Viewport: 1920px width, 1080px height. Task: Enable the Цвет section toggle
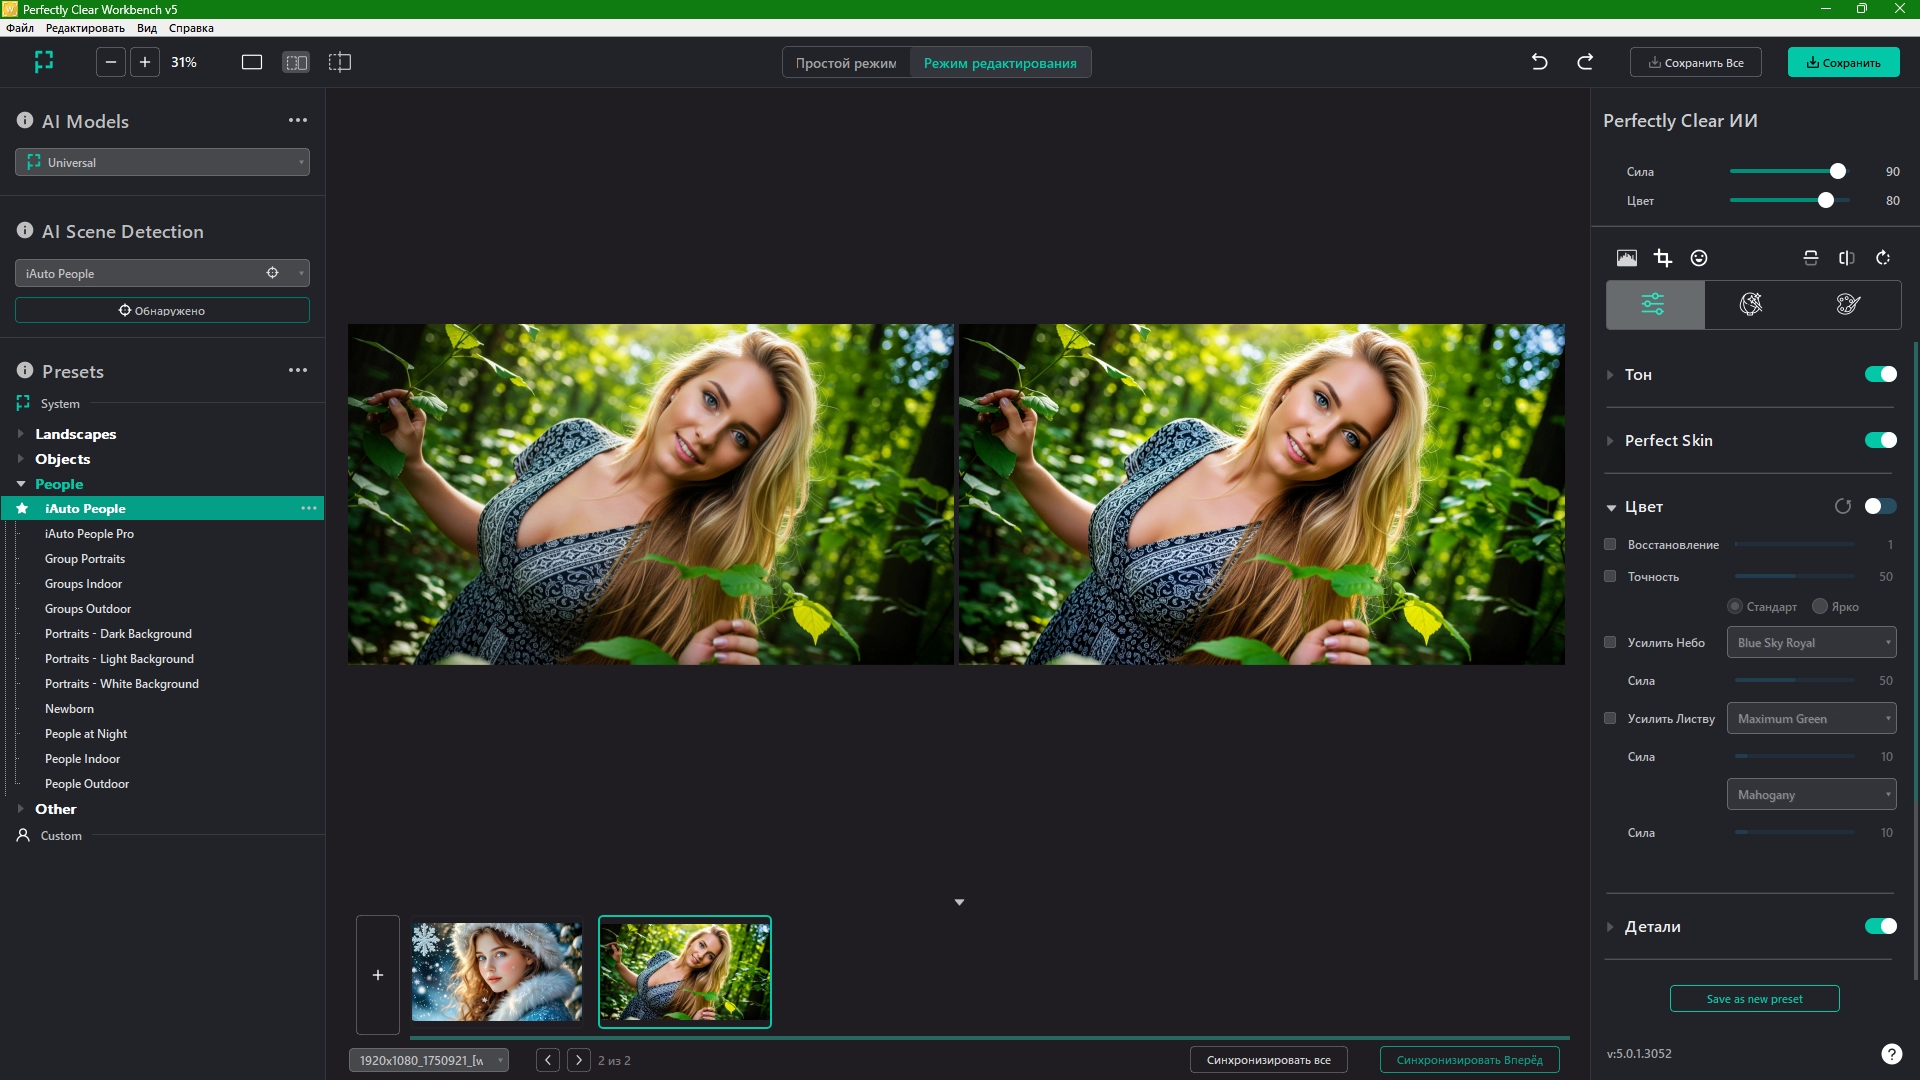tap(1880, 507)
